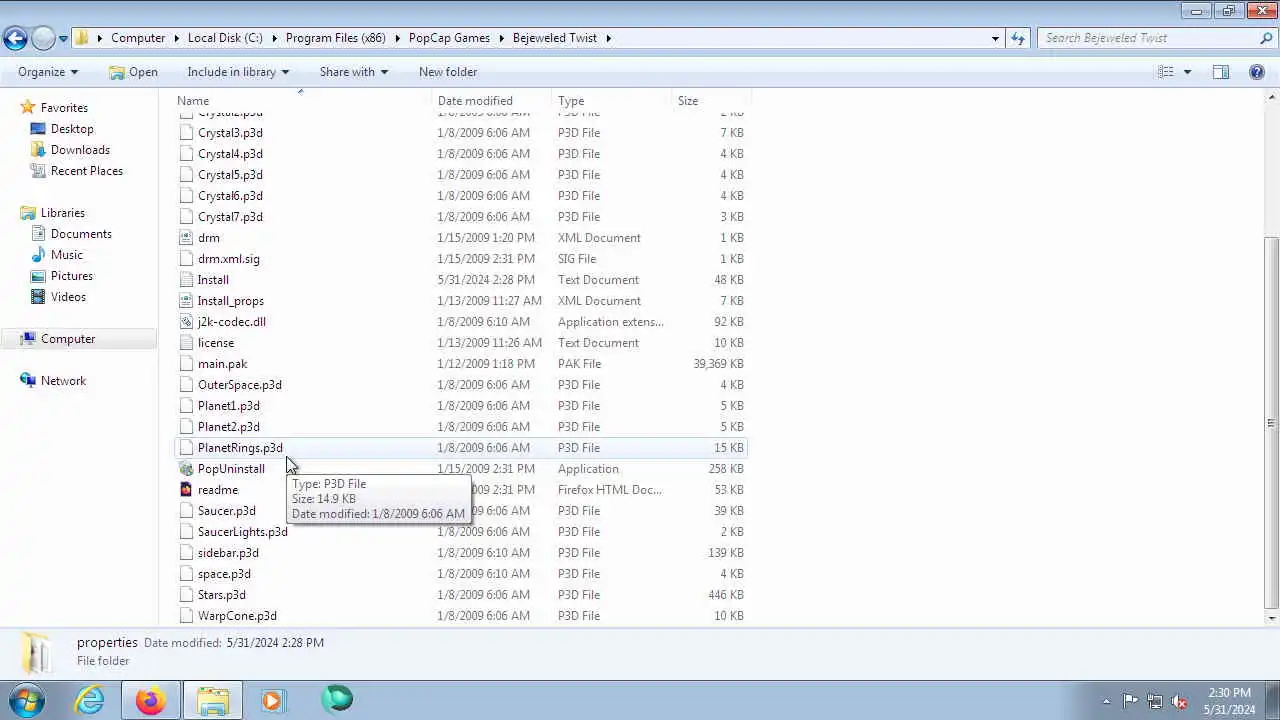The image size is (1280, 720).
Task: Click the Forward navigation arrow button
Action: coord(43,38)
